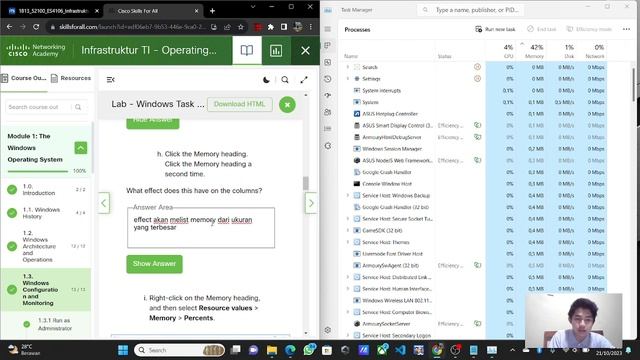
Task: Click Task Manager search box
Action: point(472,10)
